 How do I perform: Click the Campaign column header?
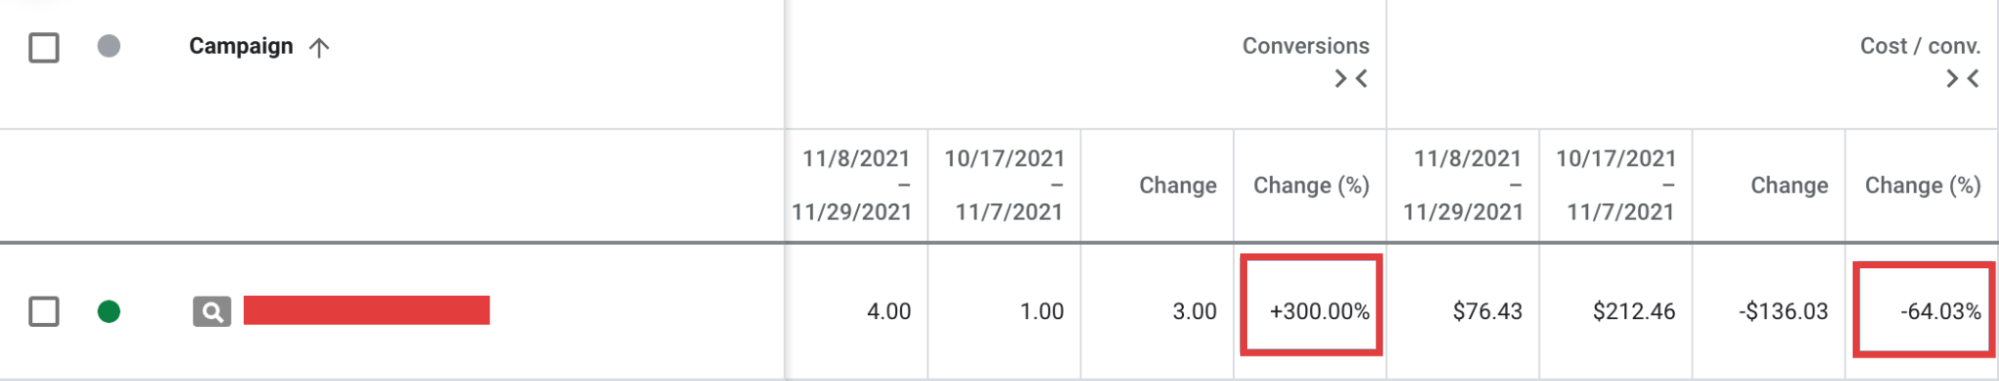point(241,46)
